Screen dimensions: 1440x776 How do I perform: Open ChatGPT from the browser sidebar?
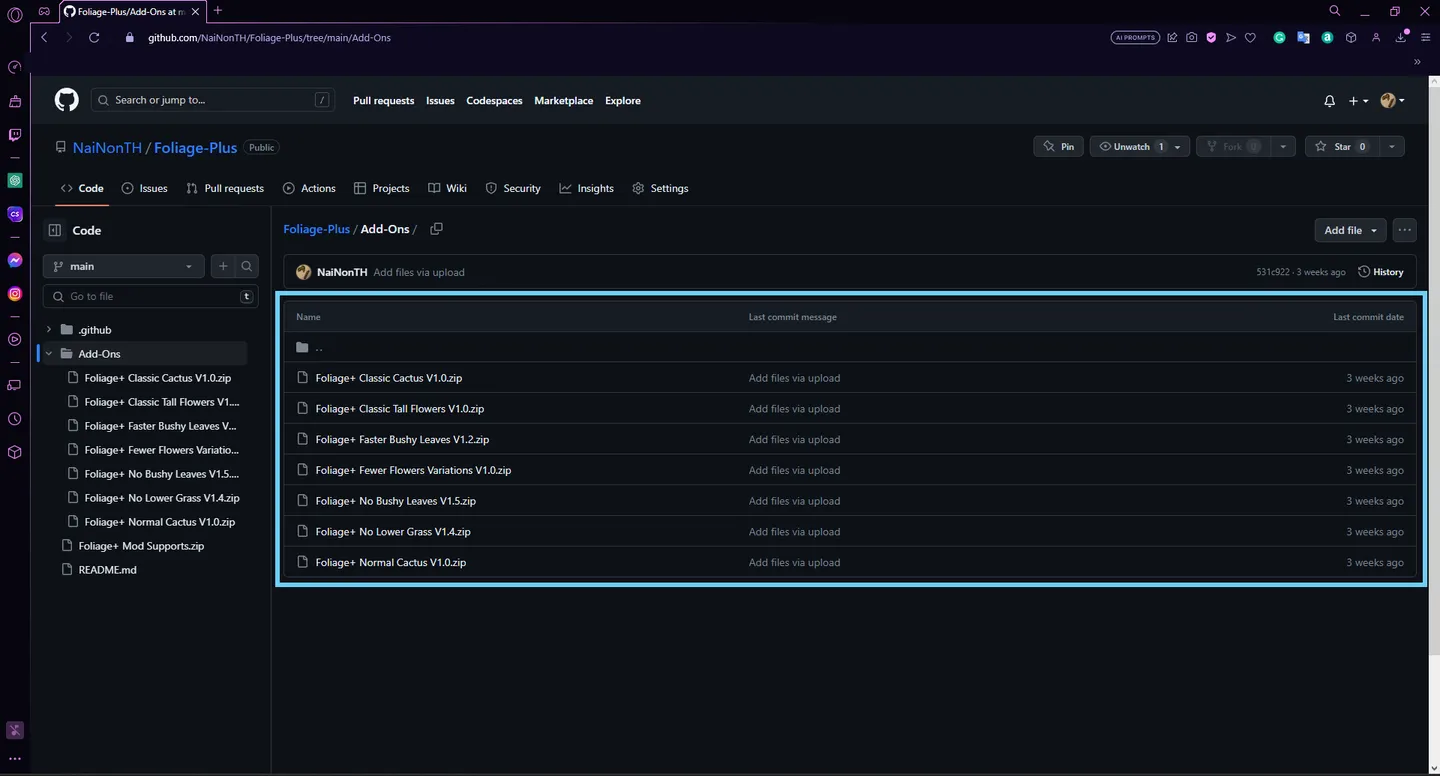15,181
